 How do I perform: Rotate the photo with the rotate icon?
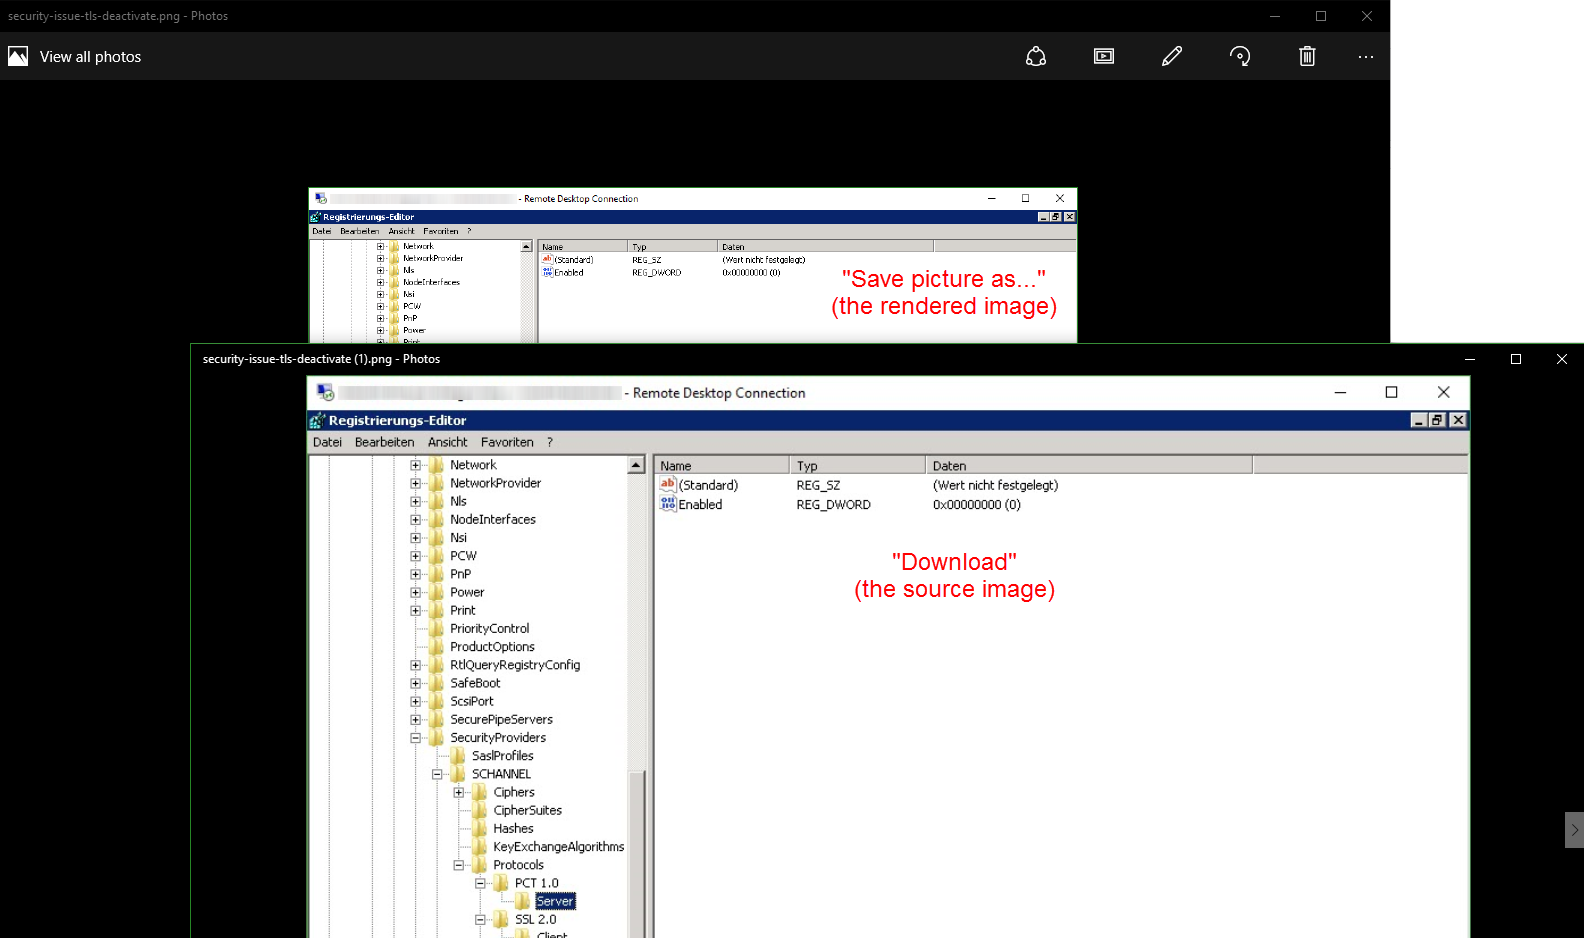click(1240, 57)
